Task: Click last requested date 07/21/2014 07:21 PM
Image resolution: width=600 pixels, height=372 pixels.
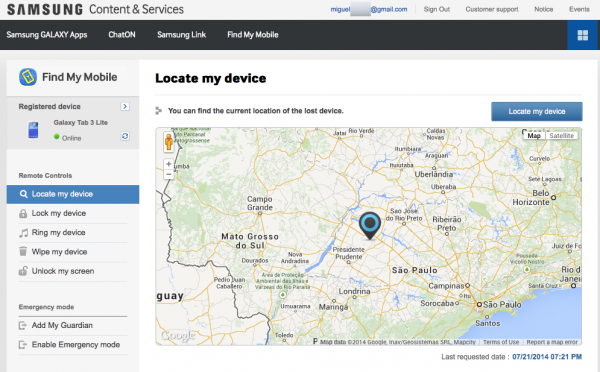Action: 547,357
